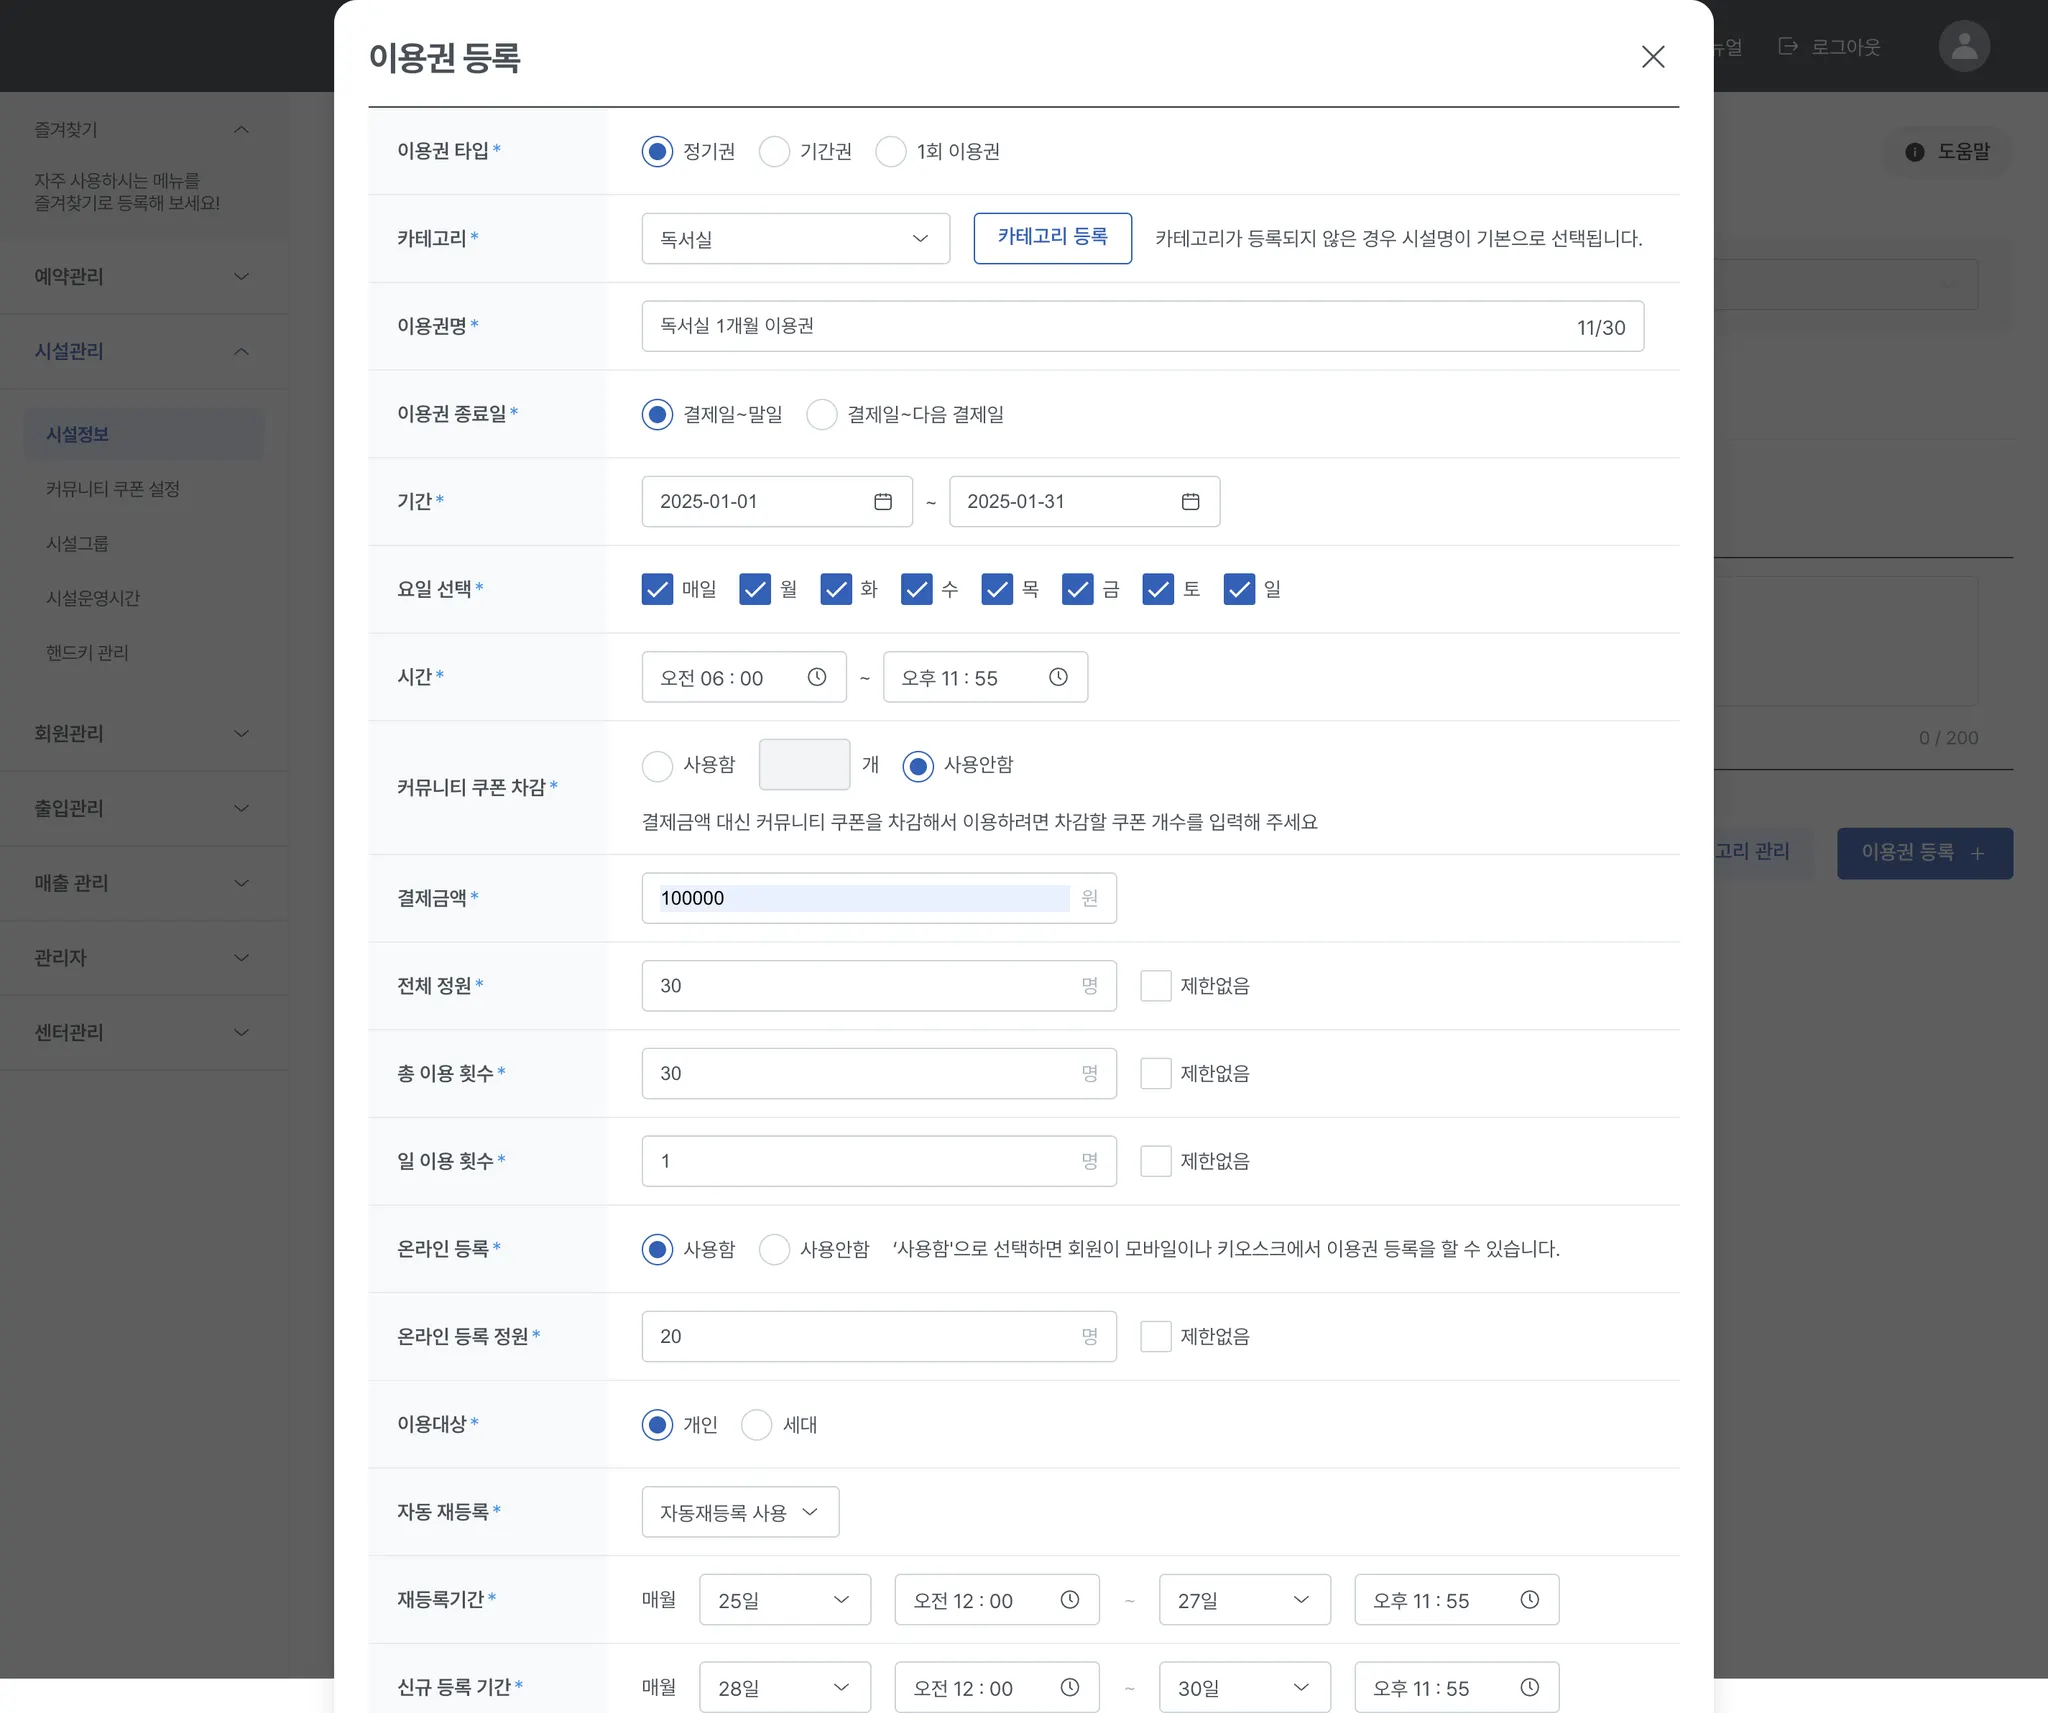
Task: Click clock icon in 오전 06:00 time field
Action: click(x=817, y=677)
